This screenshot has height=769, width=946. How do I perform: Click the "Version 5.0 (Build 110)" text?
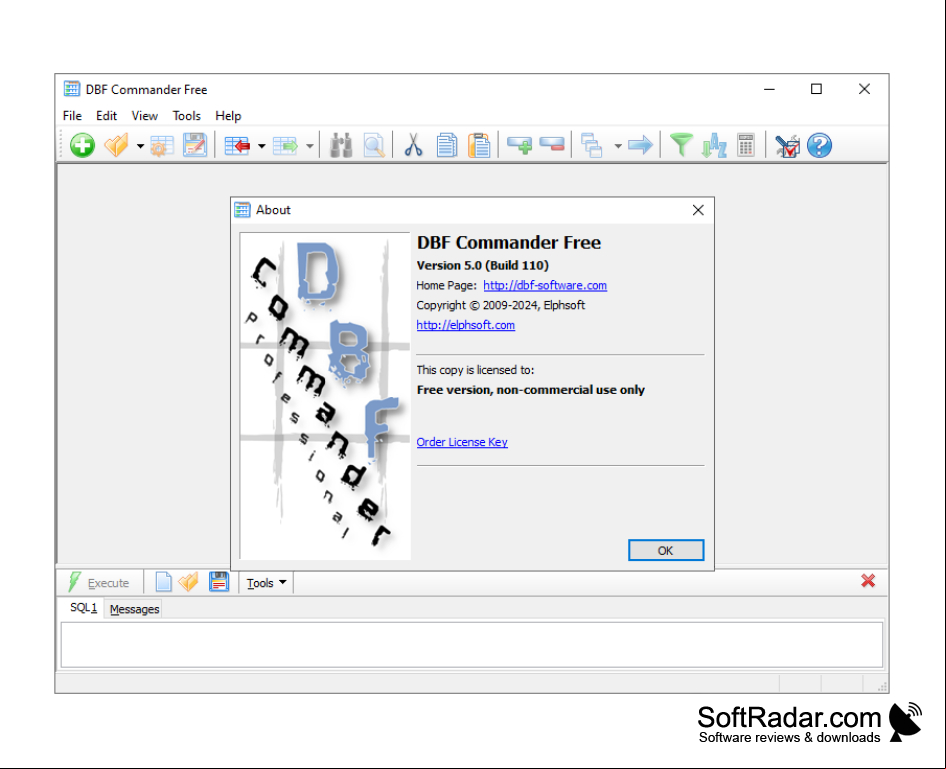pos(483,265)
